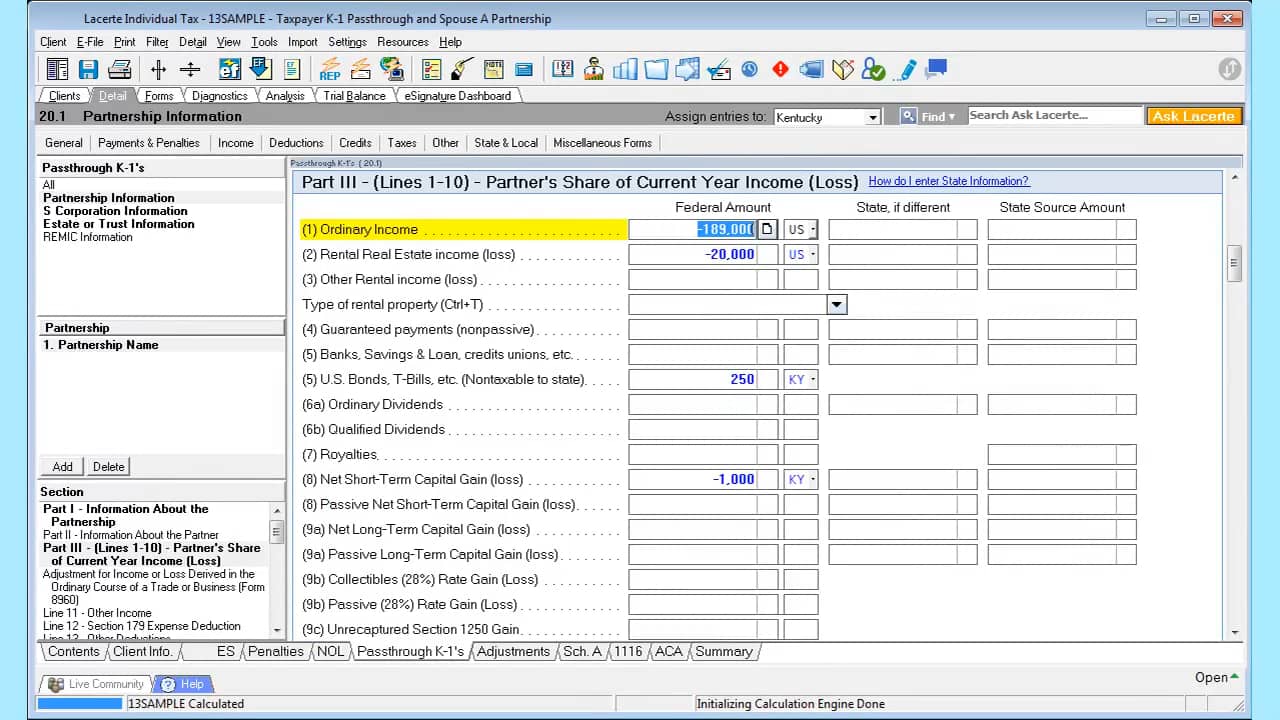
Task: Open the Live Community tab
Action: [97, 684]
